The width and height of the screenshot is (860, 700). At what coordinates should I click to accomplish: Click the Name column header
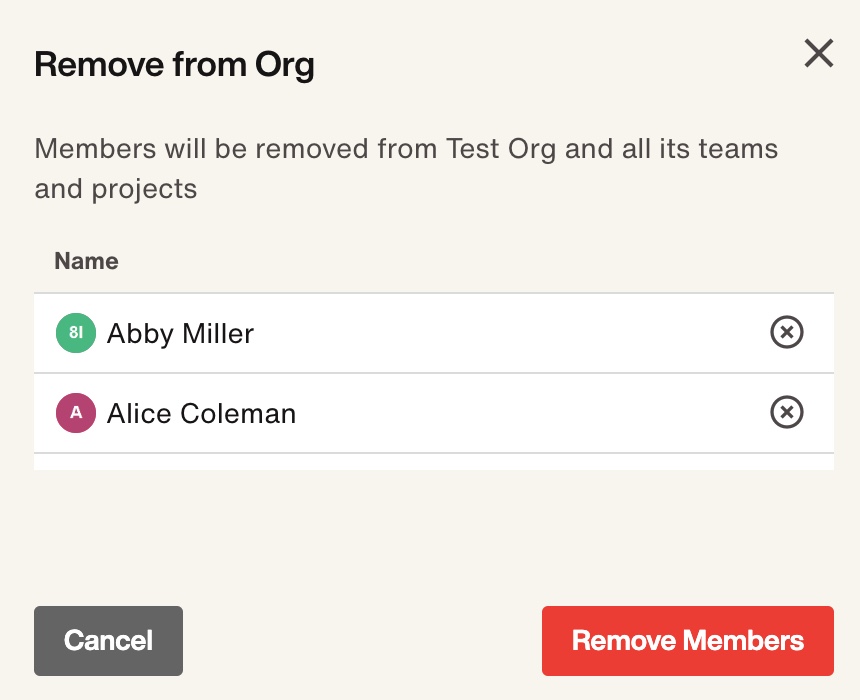[86, 261]
